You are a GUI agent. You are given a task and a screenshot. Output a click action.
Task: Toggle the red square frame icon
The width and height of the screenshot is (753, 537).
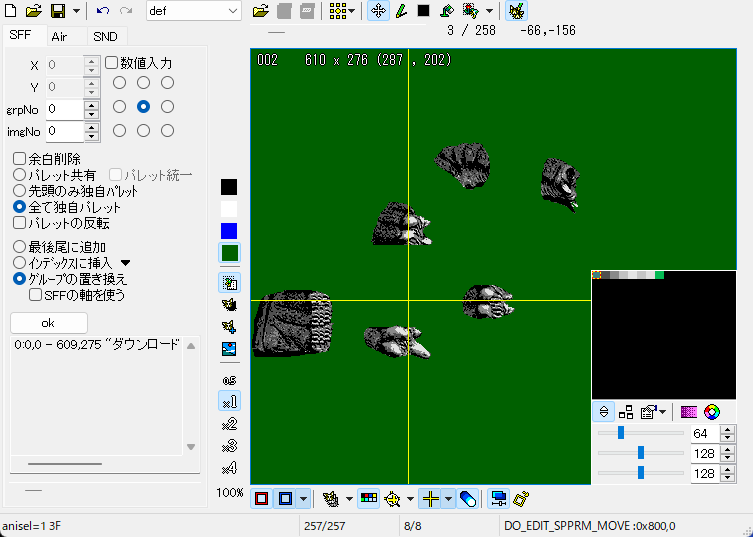click(262, 499)
